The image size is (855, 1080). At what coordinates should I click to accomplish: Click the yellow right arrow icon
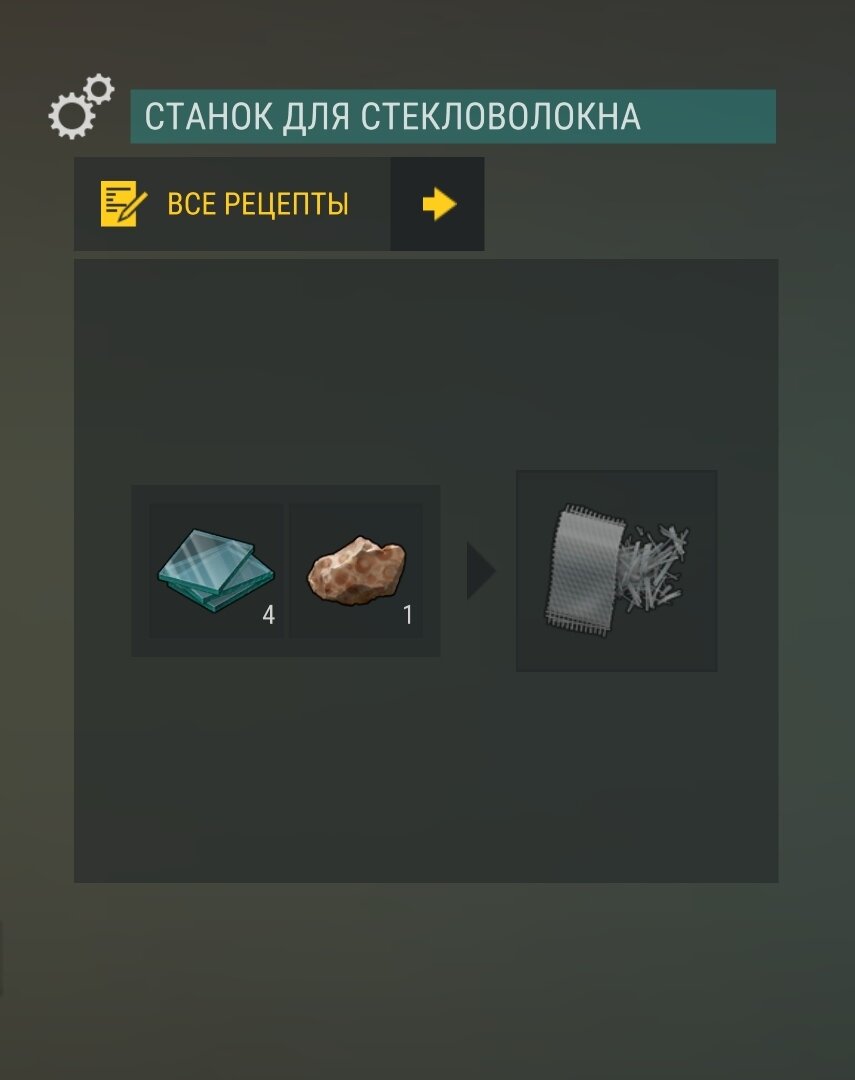coord(439,205)
